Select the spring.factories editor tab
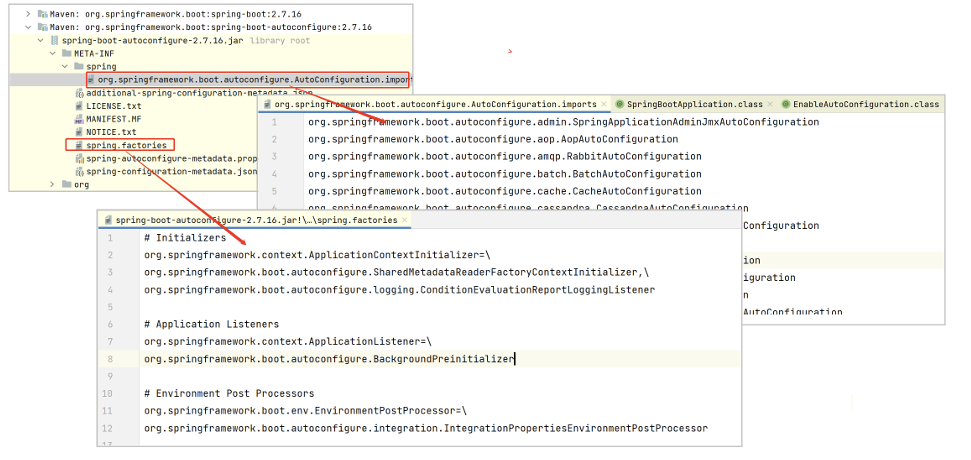This screenshot has height=460, width=971. [256, 220]
